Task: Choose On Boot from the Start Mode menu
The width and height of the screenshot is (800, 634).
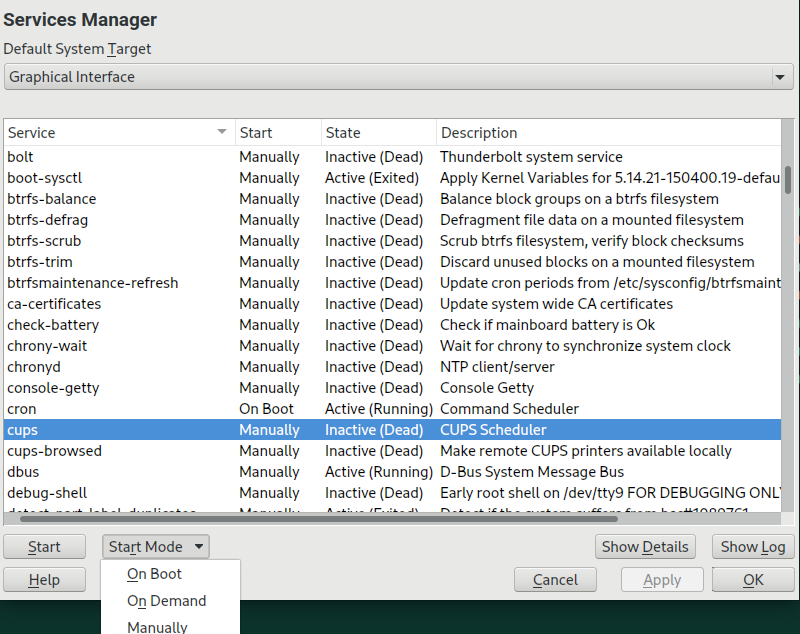Action: click(x=154, y=575)
